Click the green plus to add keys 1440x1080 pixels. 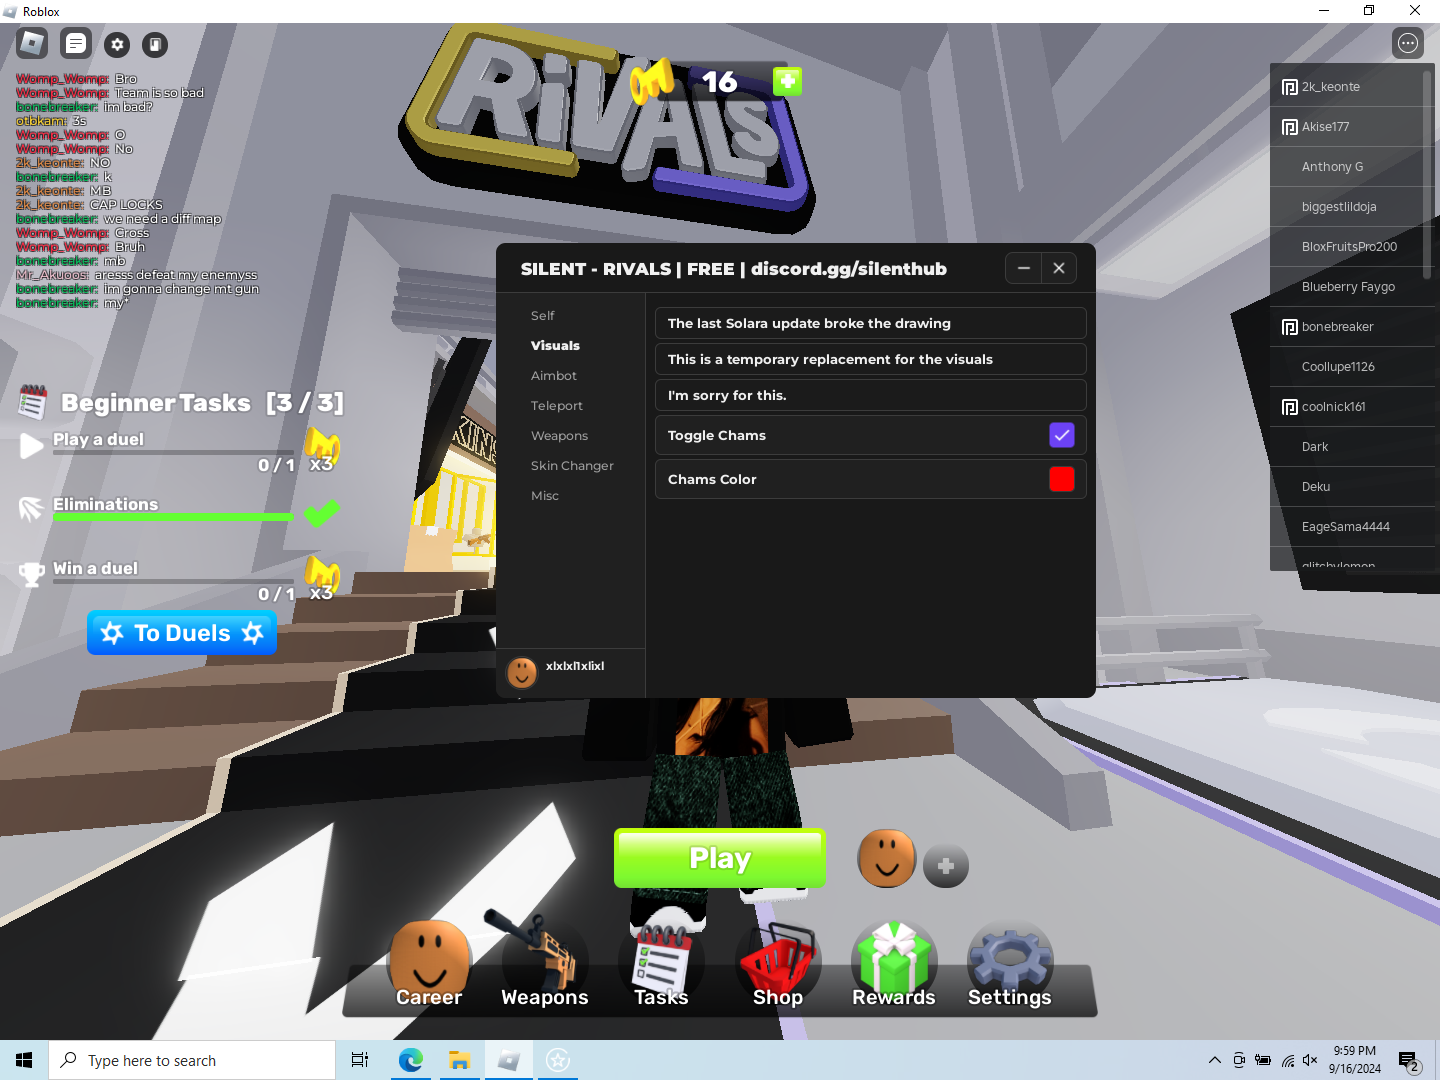[x=788, y=81]
